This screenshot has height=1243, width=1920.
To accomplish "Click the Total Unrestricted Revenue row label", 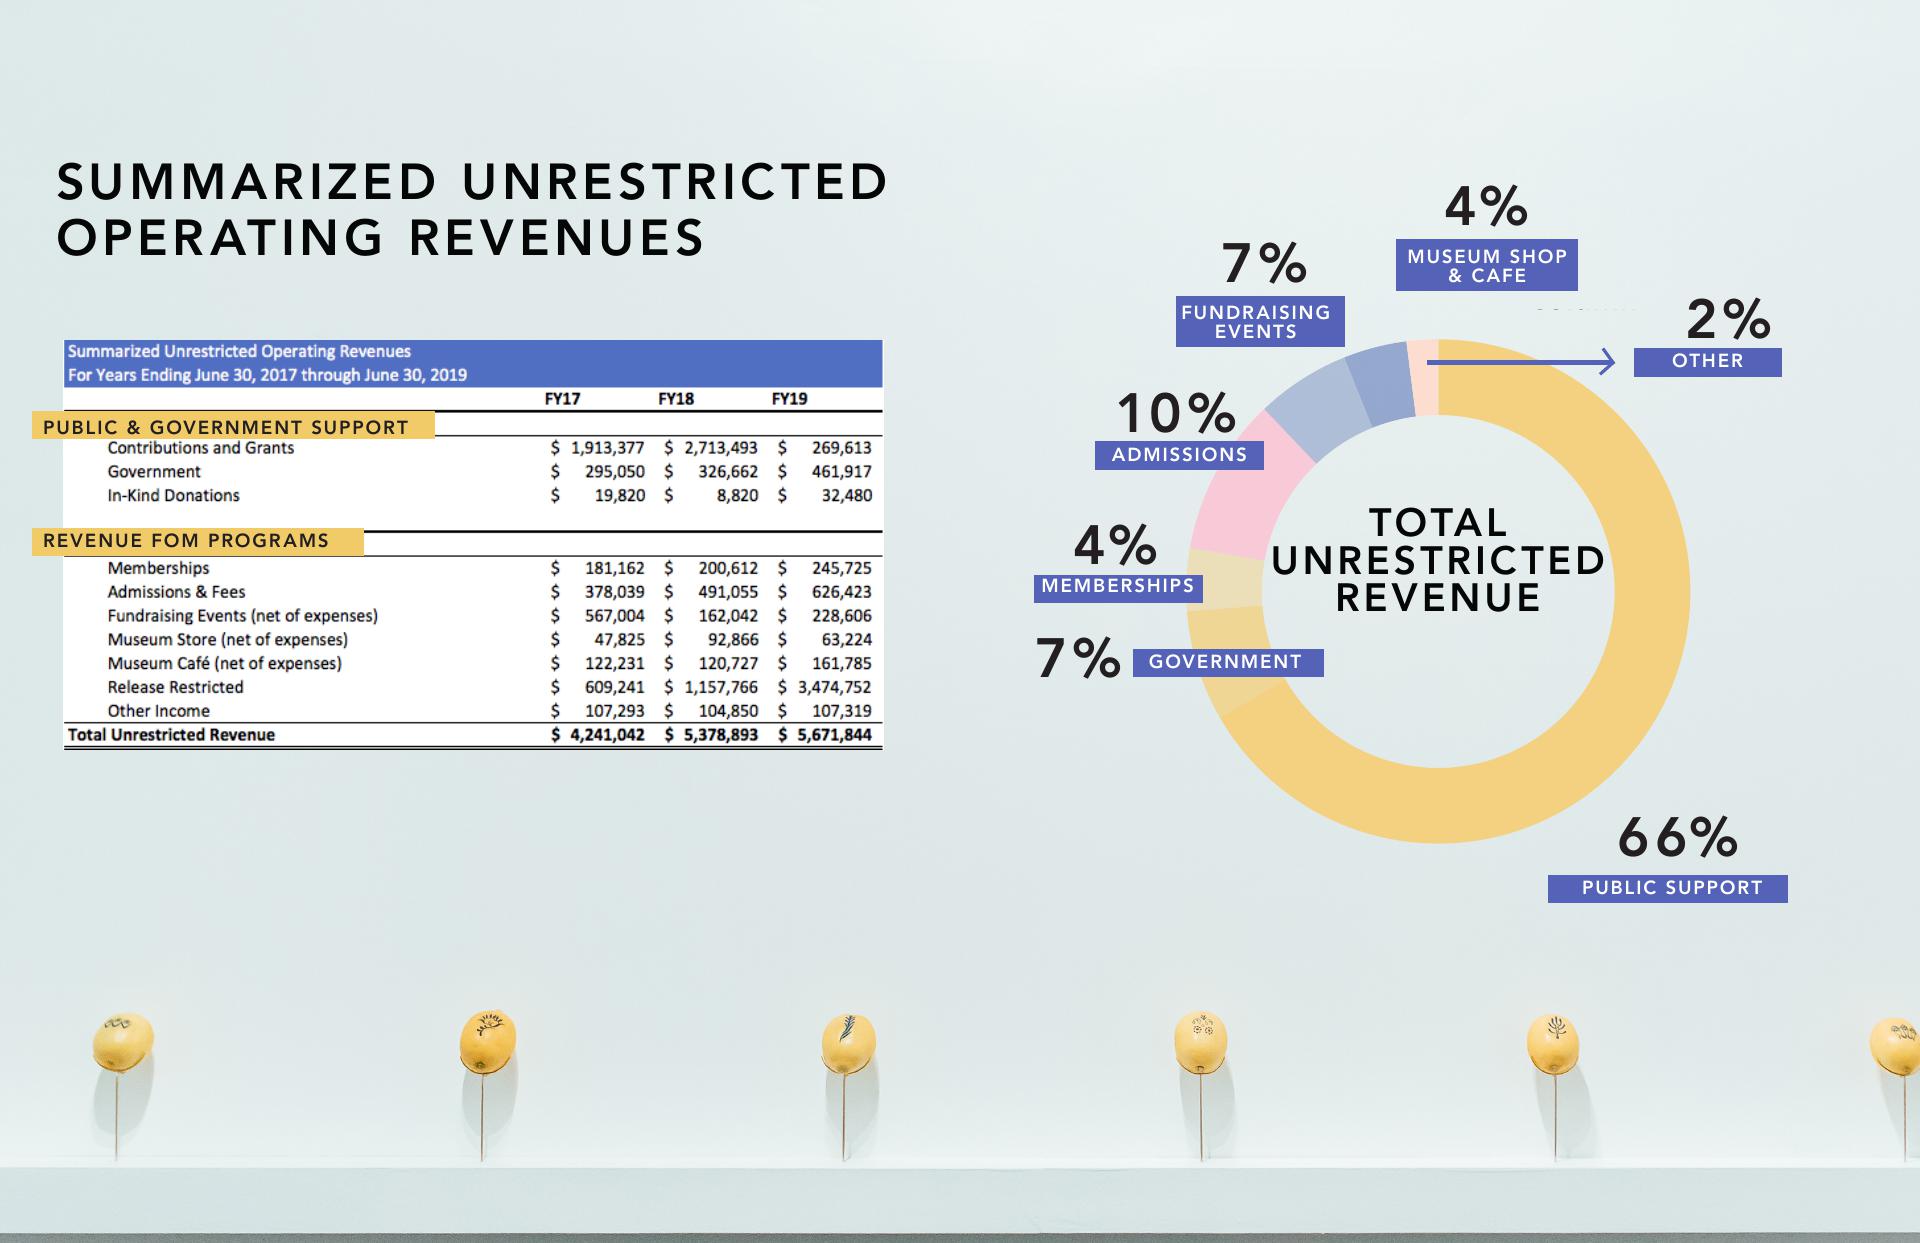I will click(x=171, y=735).
